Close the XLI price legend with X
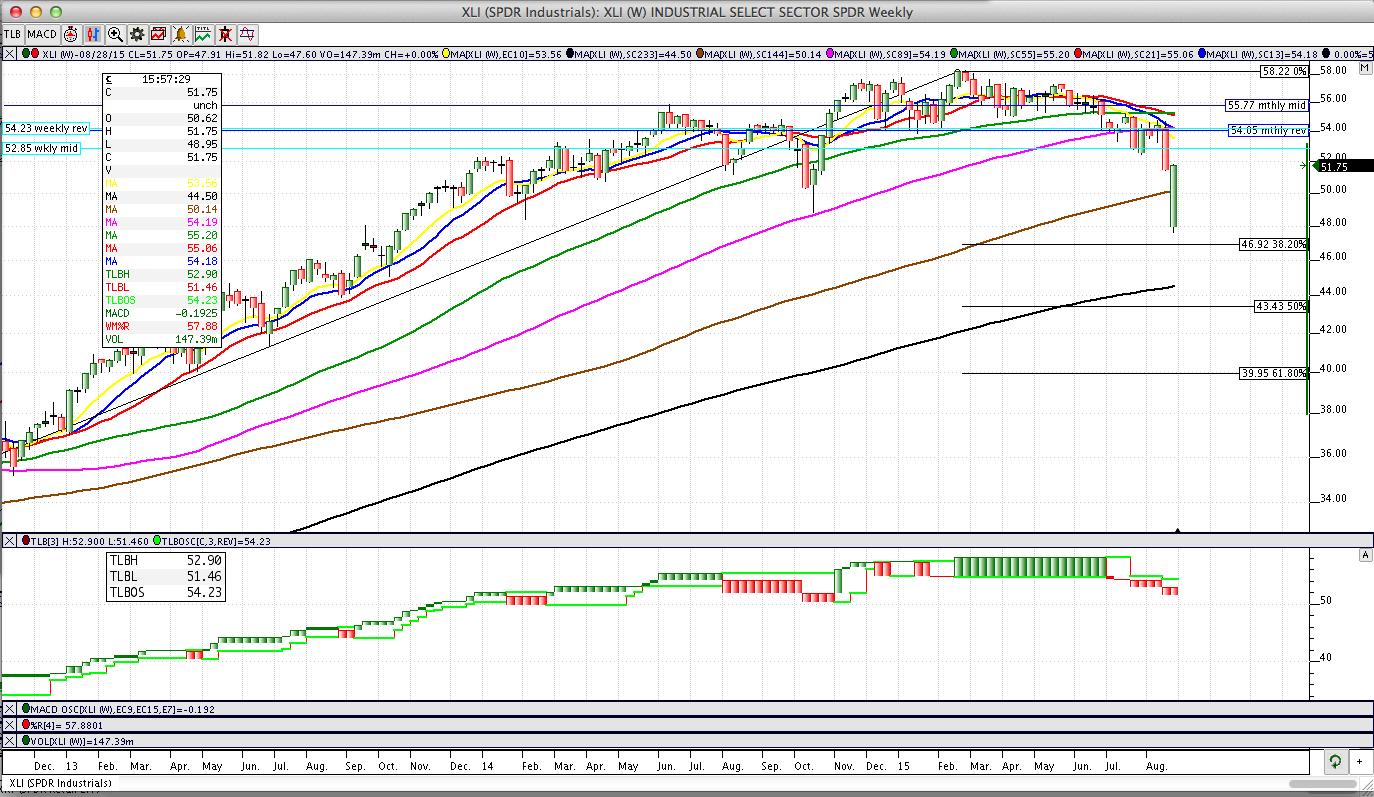Screen dimensions: 1374x797 tap(9, 54)
